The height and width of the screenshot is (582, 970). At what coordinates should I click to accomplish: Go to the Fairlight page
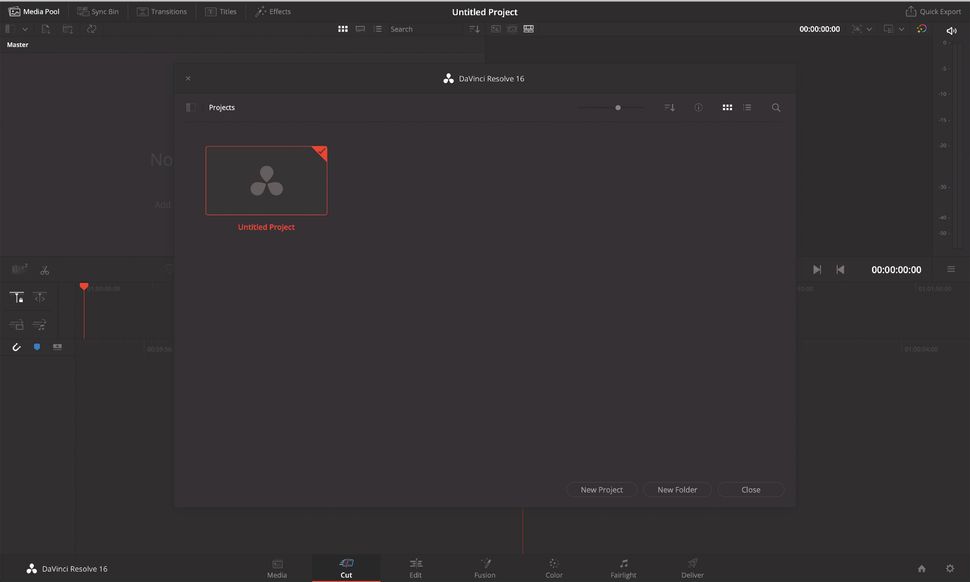click(x=623, y=568)
